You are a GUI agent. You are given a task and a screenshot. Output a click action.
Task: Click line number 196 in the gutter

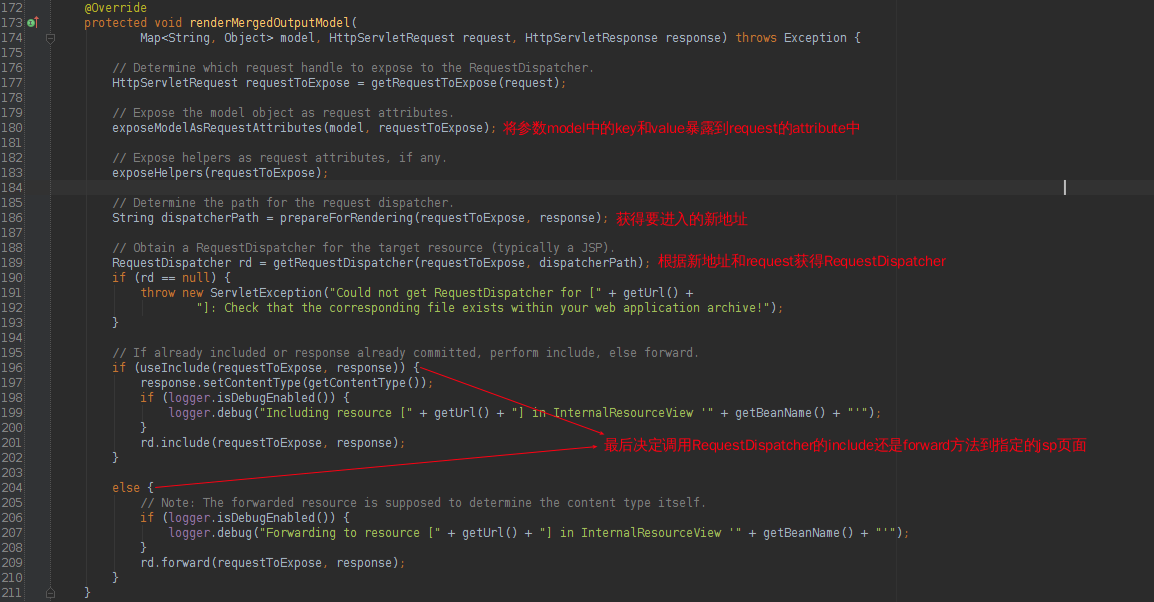point(12,368)
